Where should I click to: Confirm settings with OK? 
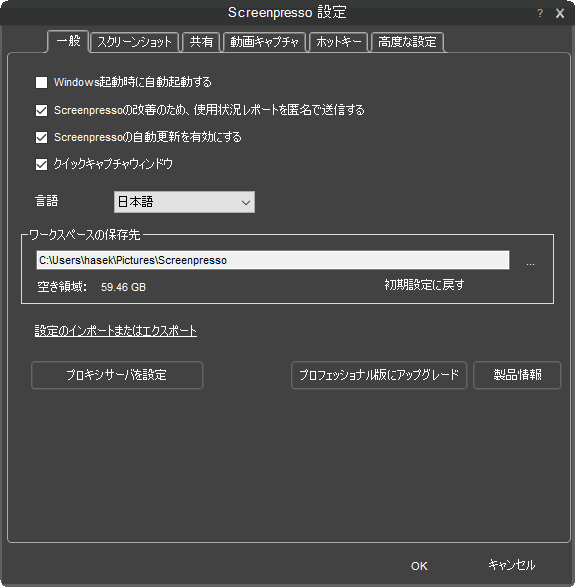(x=419, y=566)
